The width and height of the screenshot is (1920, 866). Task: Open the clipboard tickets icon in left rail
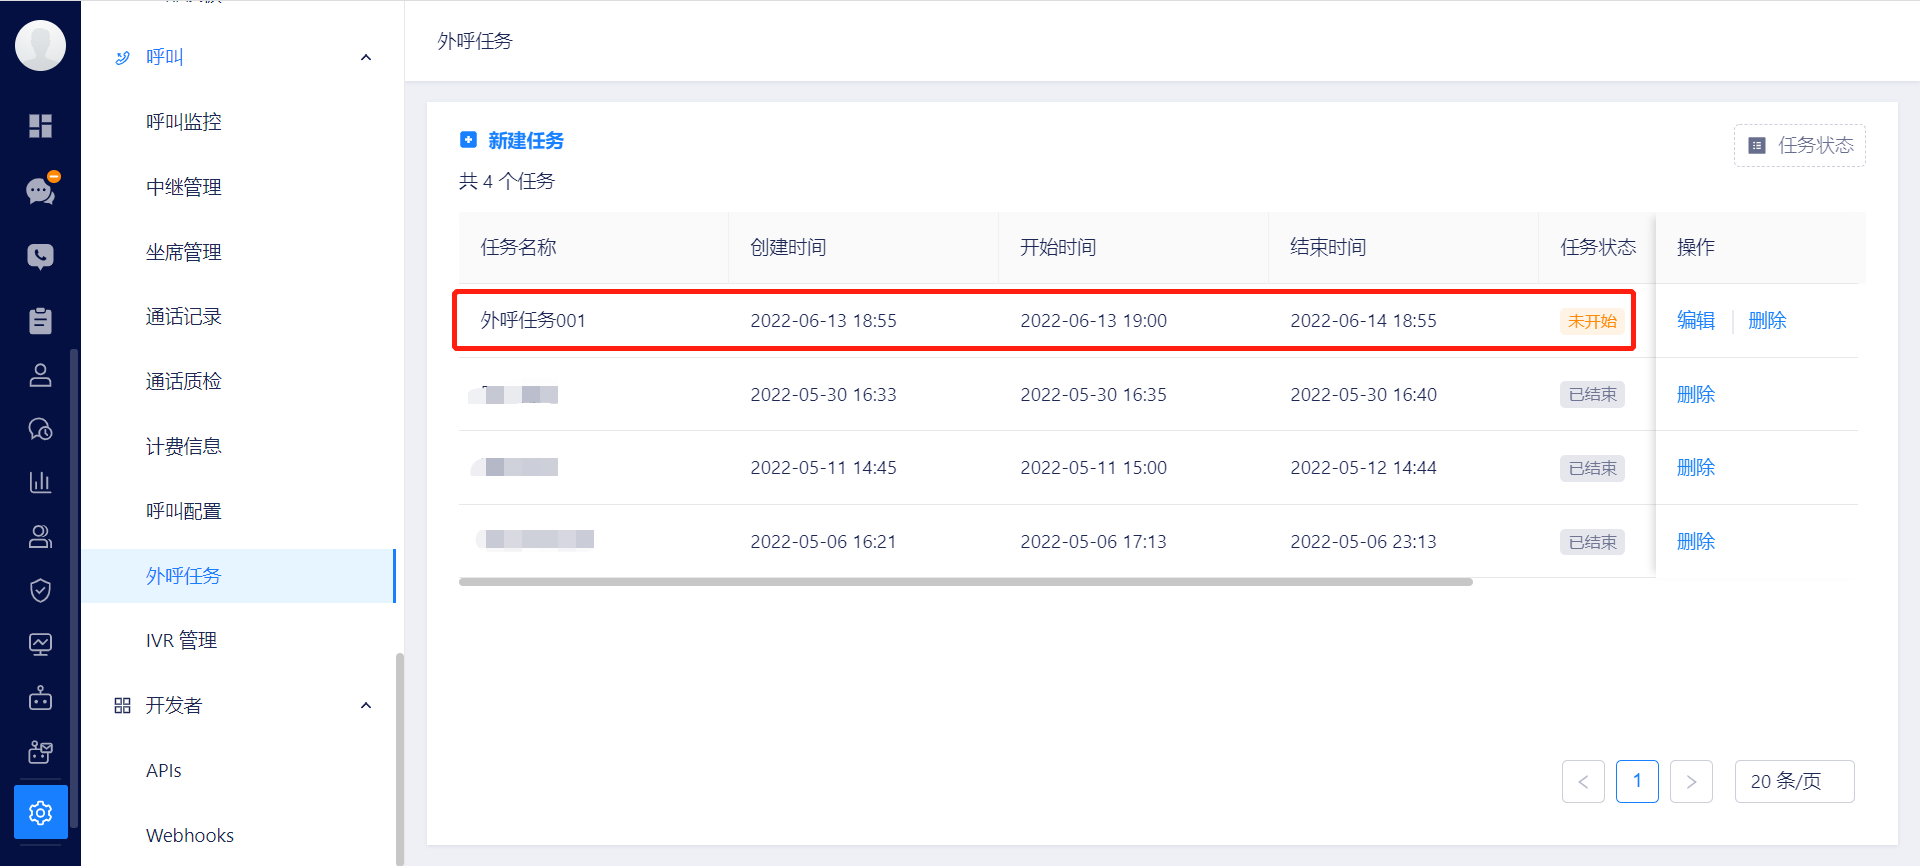40,320
